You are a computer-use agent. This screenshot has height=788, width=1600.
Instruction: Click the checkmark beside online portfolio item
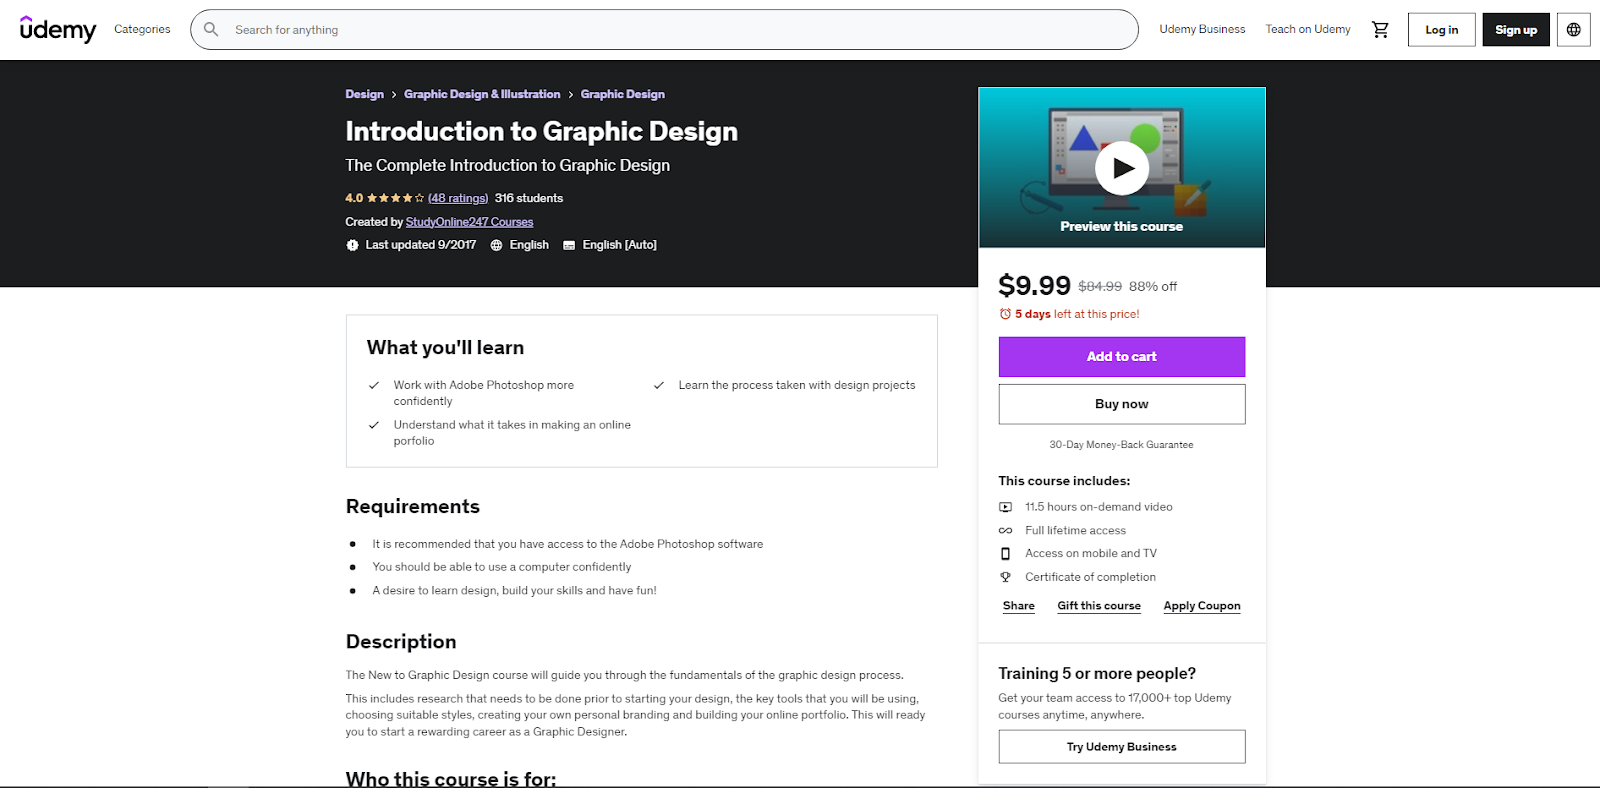[374, 425]
